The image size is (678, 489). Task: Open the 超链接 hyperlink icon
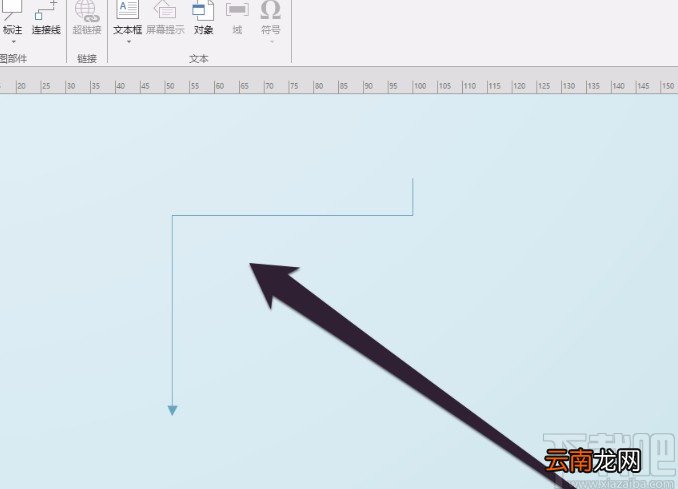click(x=87, y=18)
